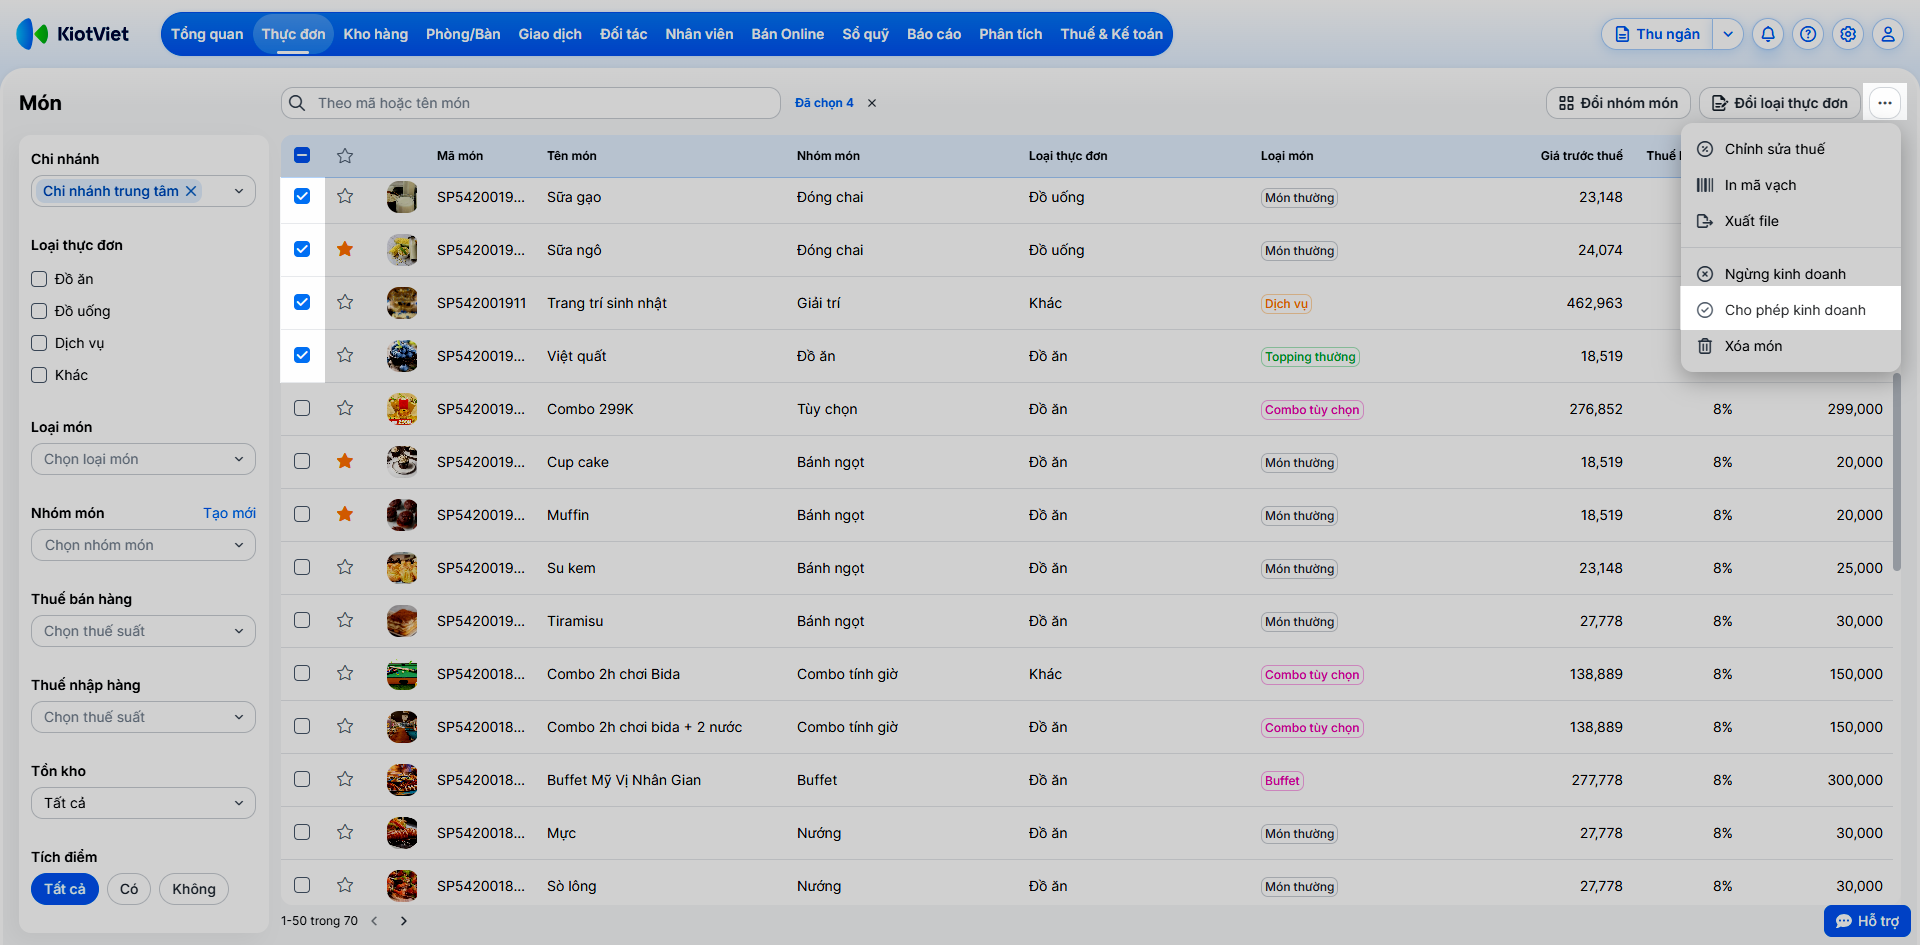The height and width of the screenshot is (945, 1920).
Task: Star the Buffet Mỹ Vị Nhân Gian item
Action: (345, 779)
